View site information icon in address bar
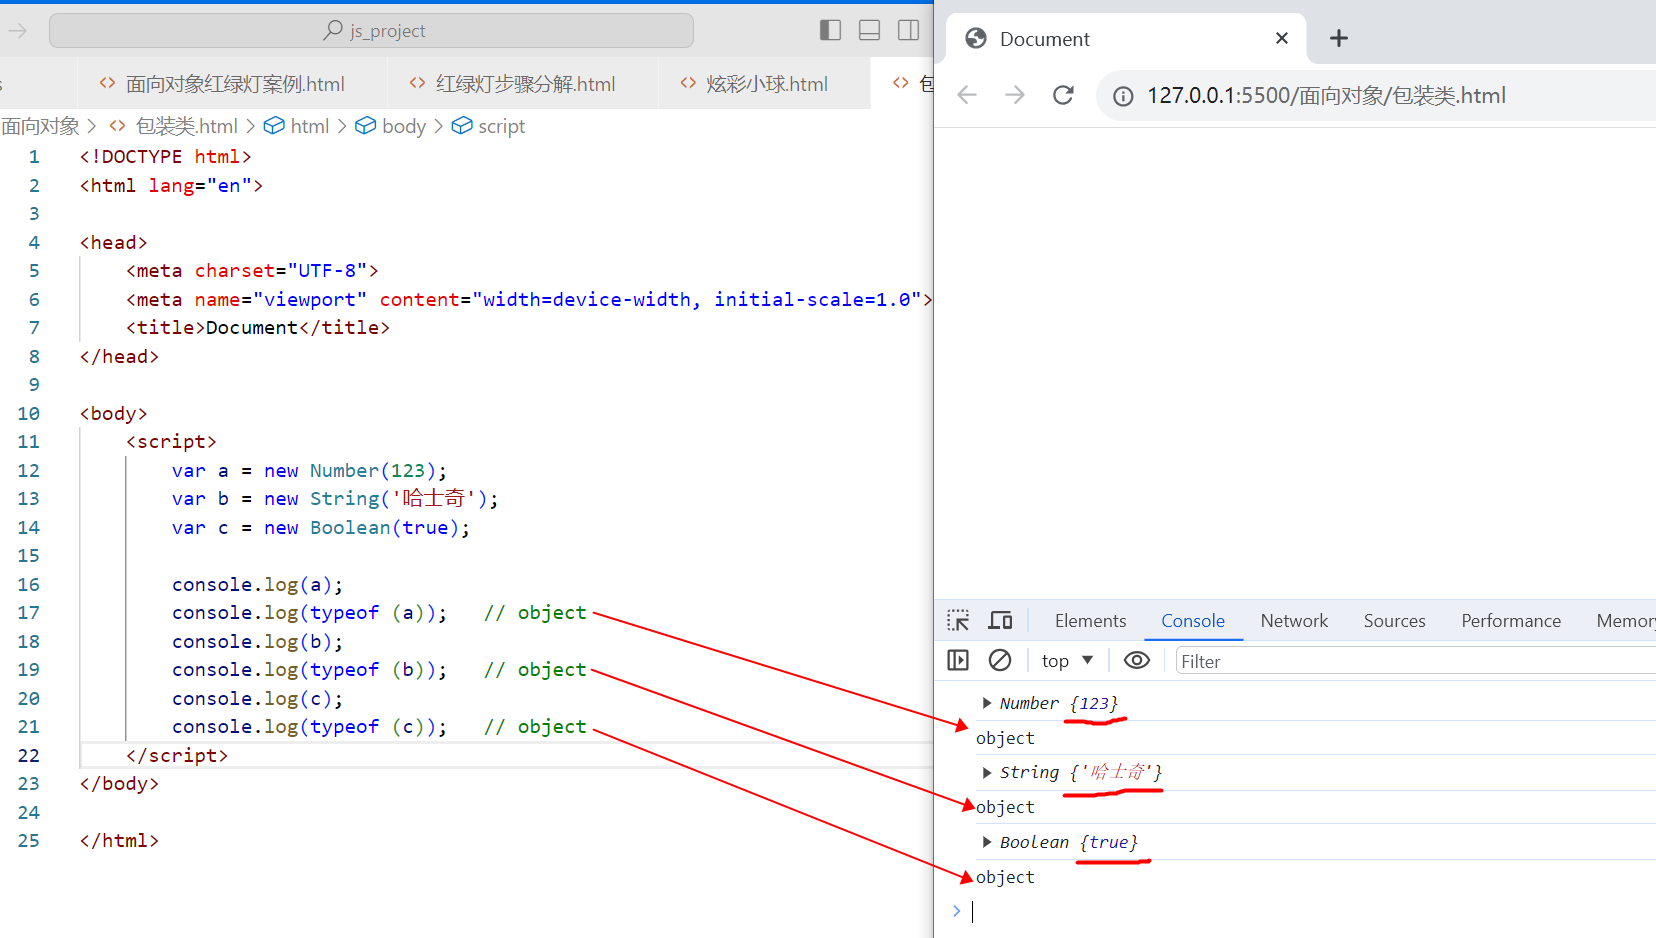 click(x=1124, y=96)
